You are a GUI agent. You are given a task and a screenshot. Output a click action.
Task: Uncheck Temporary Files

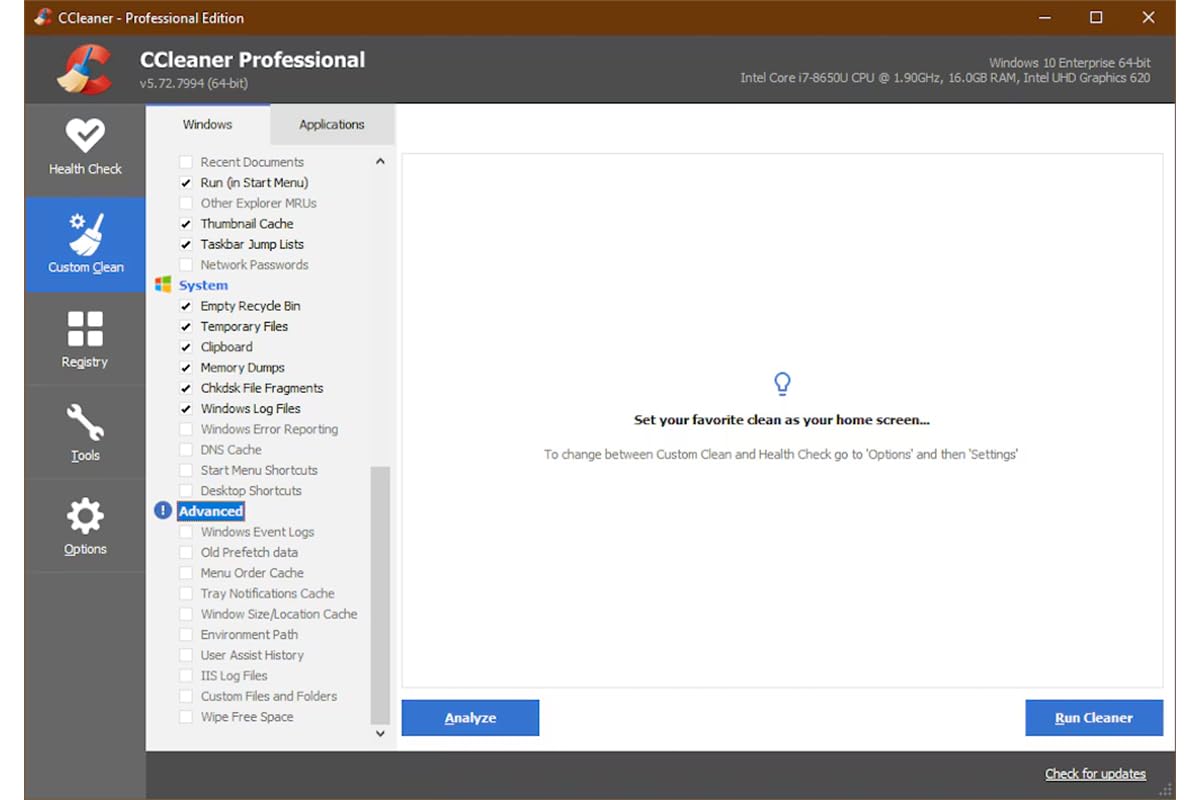(x=186, y=327)
